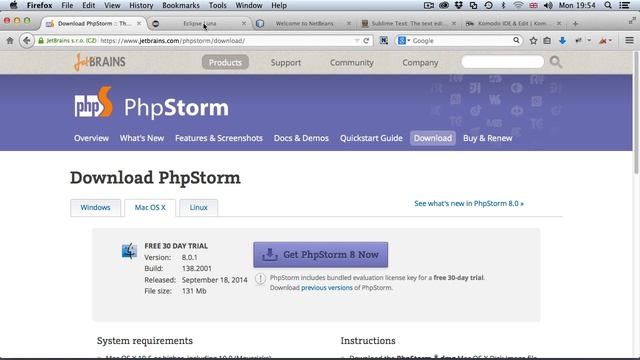Open Spotlight search icon
The height and width of the screenshot is (360, 640).
pos(608,5)
